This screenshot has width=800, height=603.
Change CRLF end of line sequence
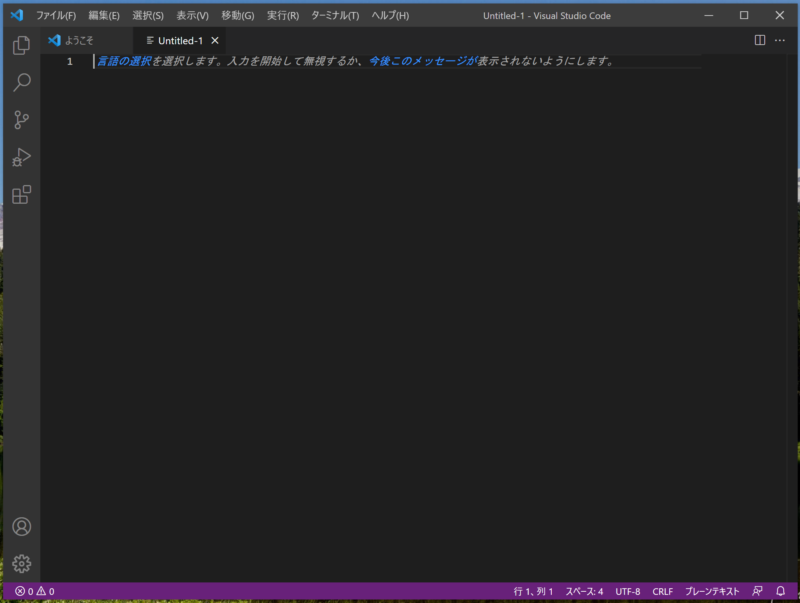(x=662, y=591)
